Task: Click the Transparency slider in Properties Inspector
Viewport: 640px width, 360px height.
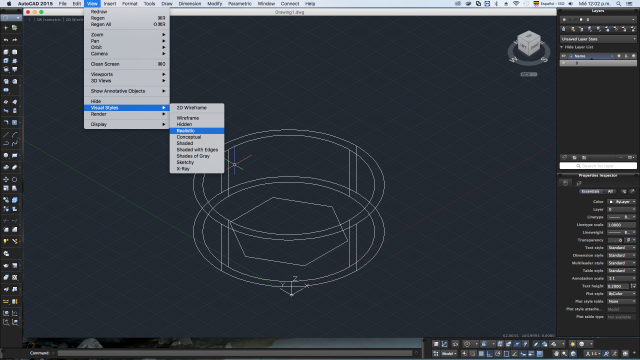Action: 615,240
